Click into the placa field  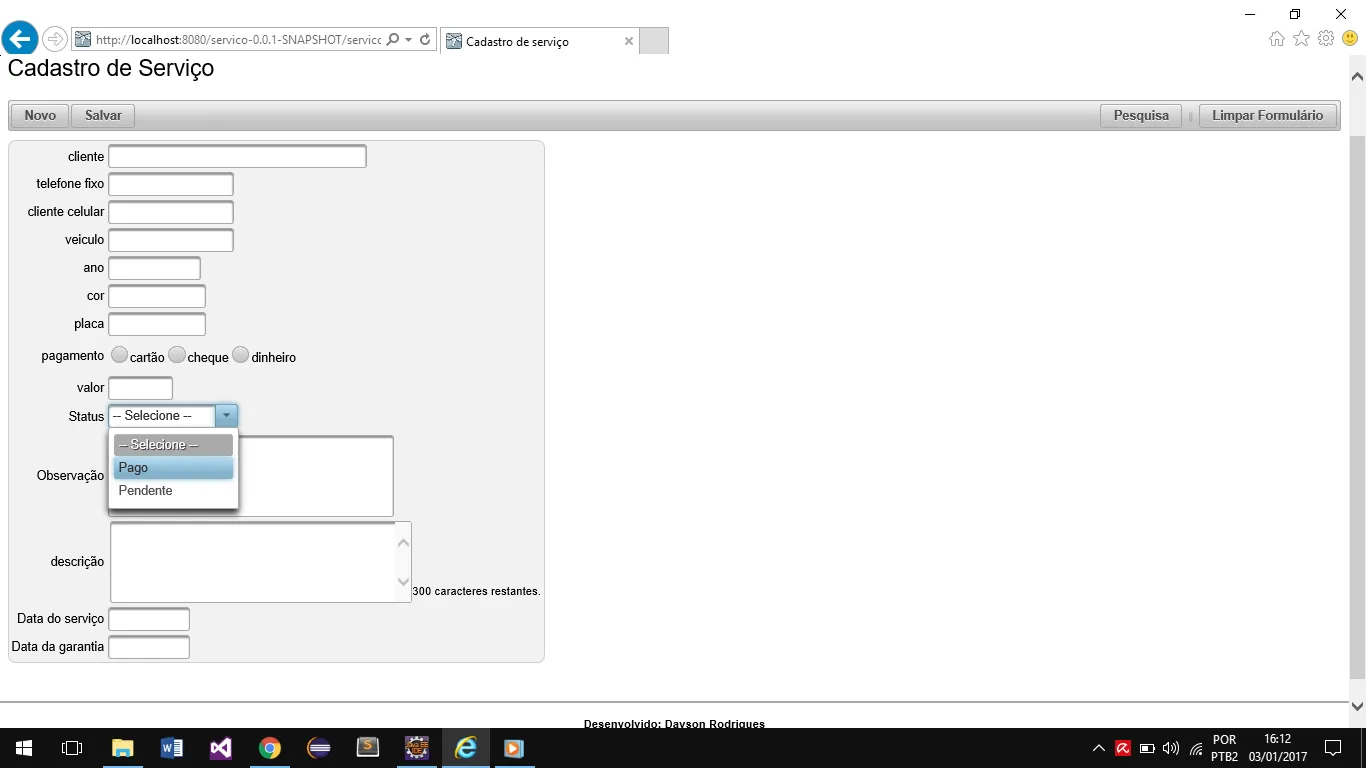pyautogui.click(x=157, y=325)
